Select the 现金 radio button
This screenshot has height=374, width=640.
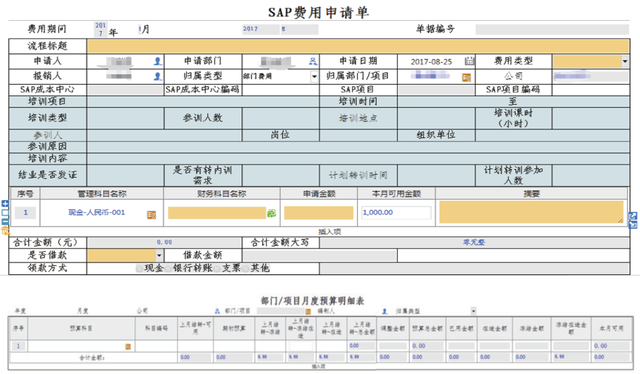[x=140, y=269]
